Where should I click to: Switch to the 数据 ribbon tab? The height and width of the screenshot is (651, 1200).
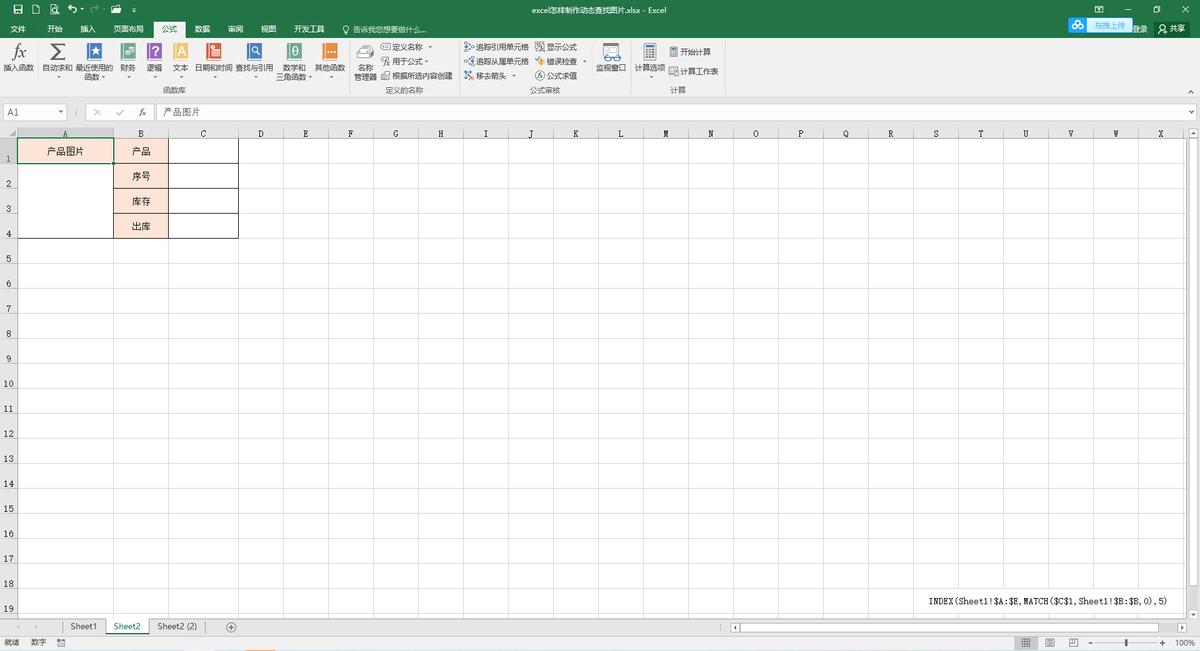[x=202, y=29]
